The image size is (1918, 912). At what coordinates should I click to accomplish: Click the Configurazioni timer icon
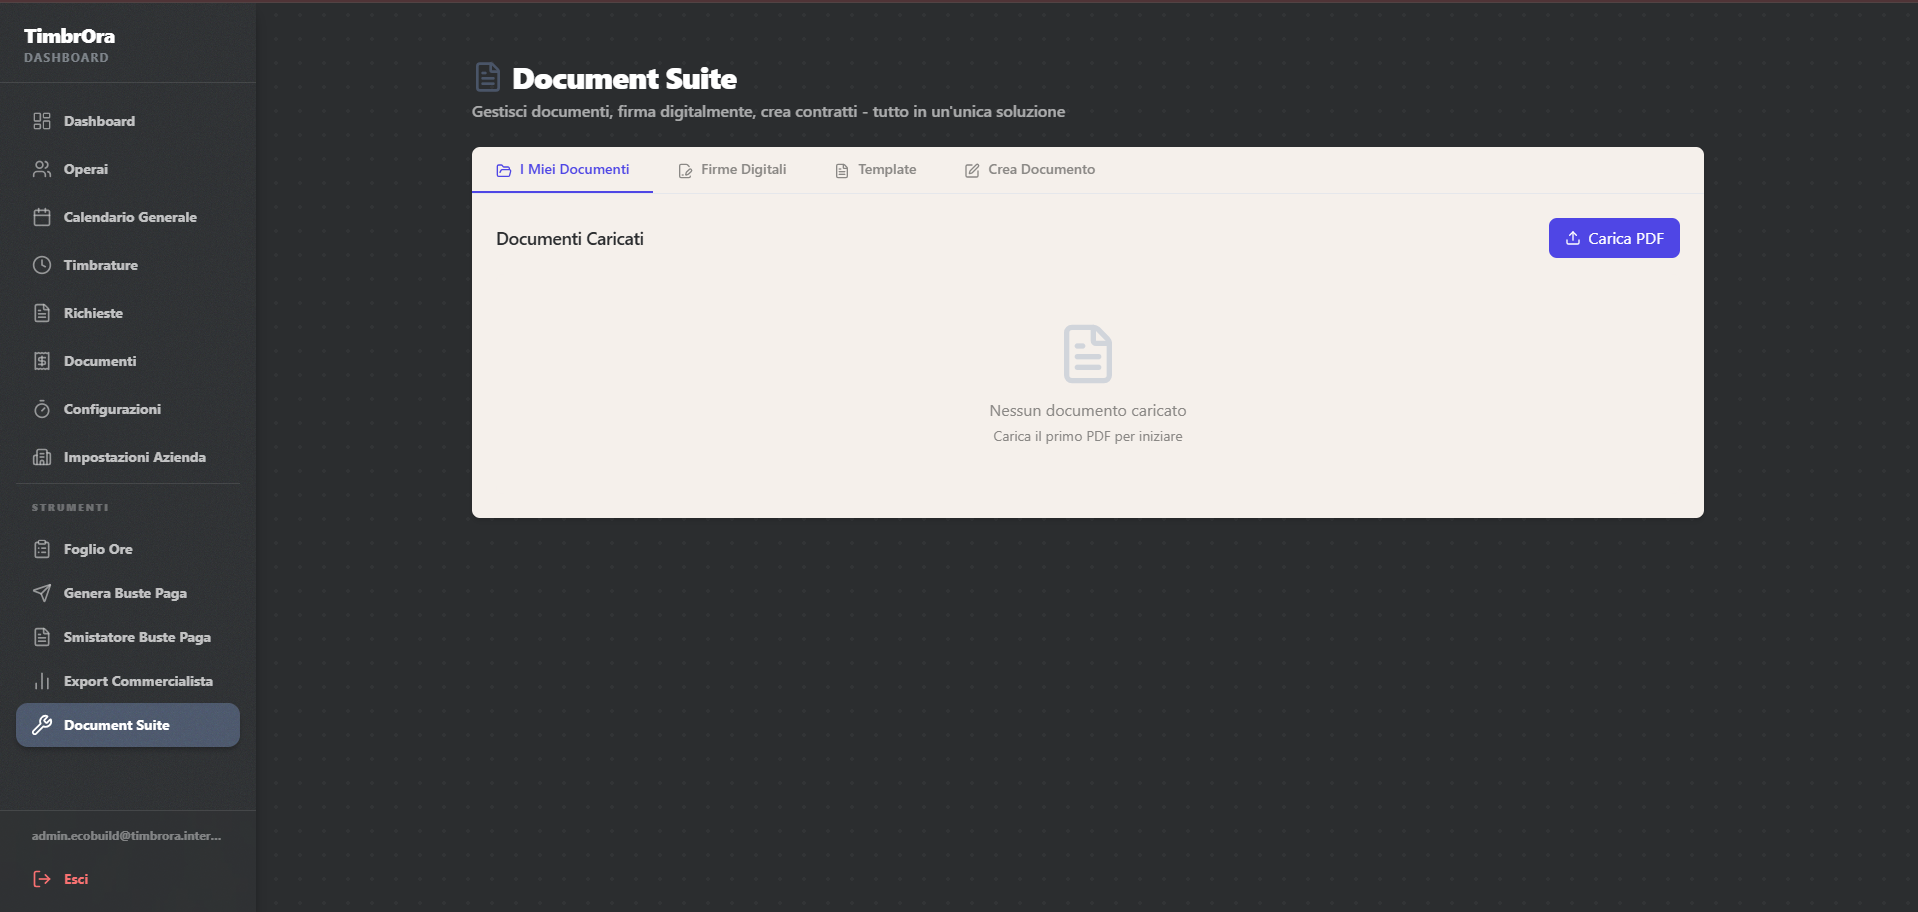click(x=42, y=409)
